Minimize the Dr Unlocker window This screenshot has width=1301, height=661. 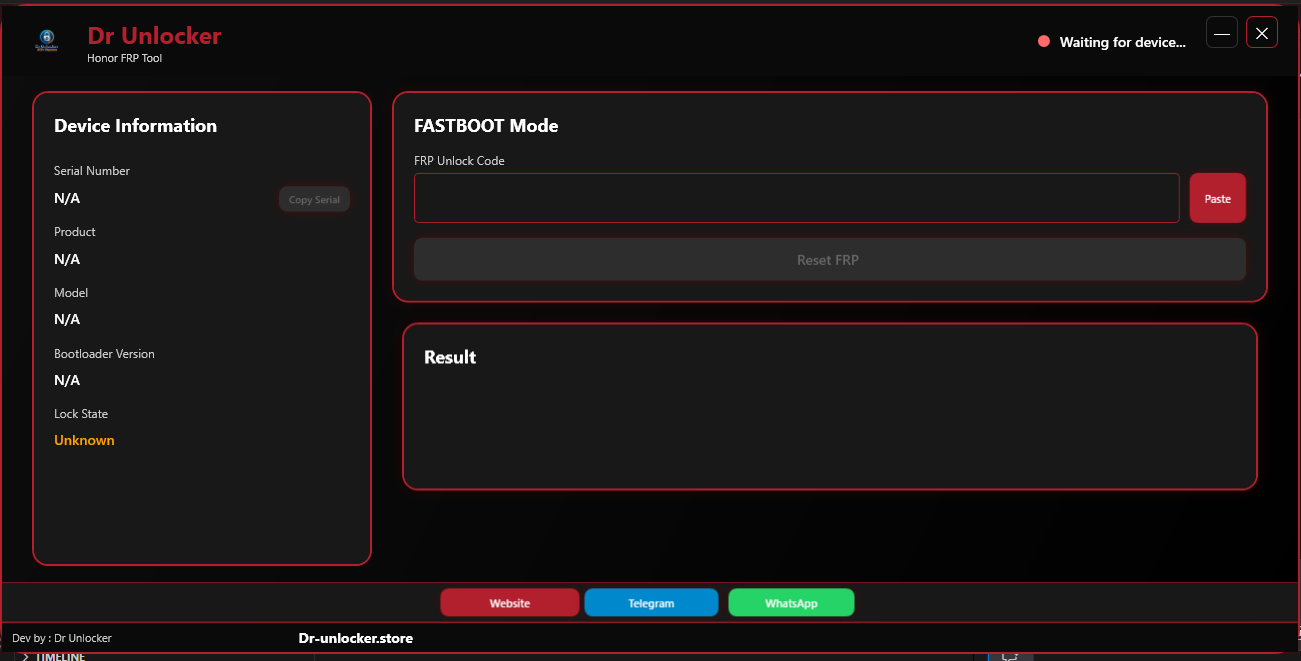pos(1222,33)
